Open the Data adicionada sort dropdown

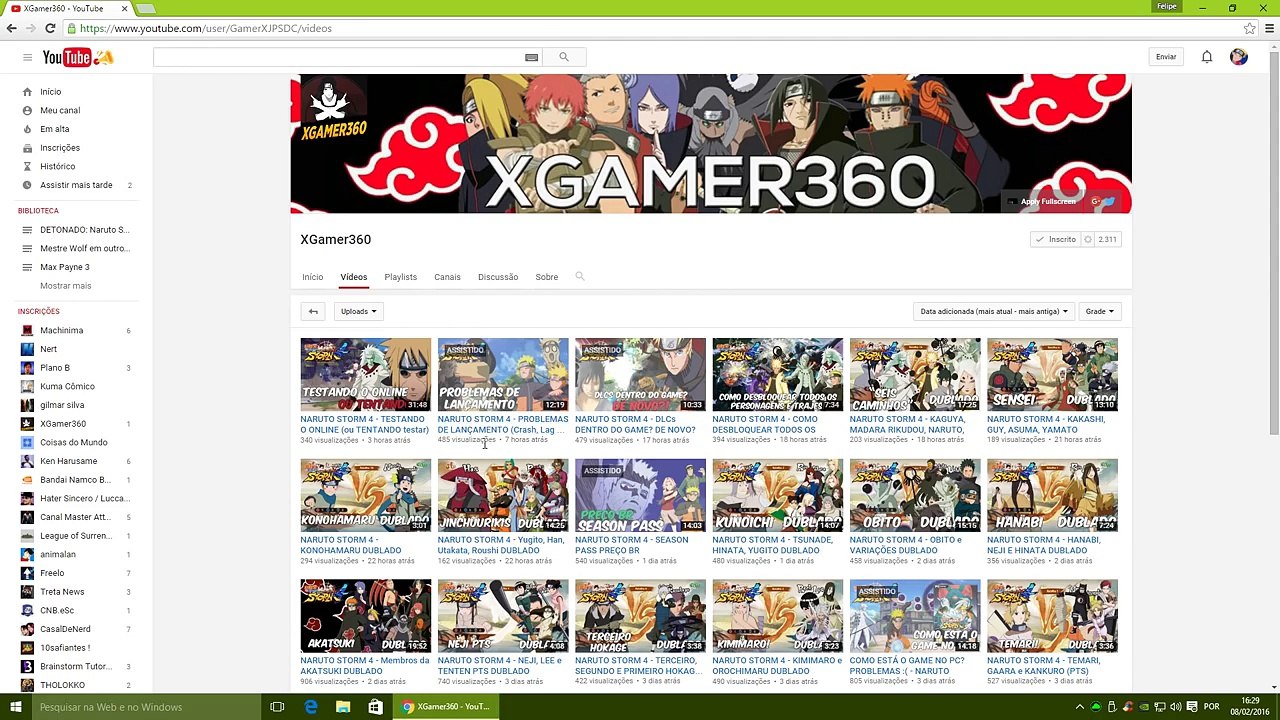click(994, 311)
